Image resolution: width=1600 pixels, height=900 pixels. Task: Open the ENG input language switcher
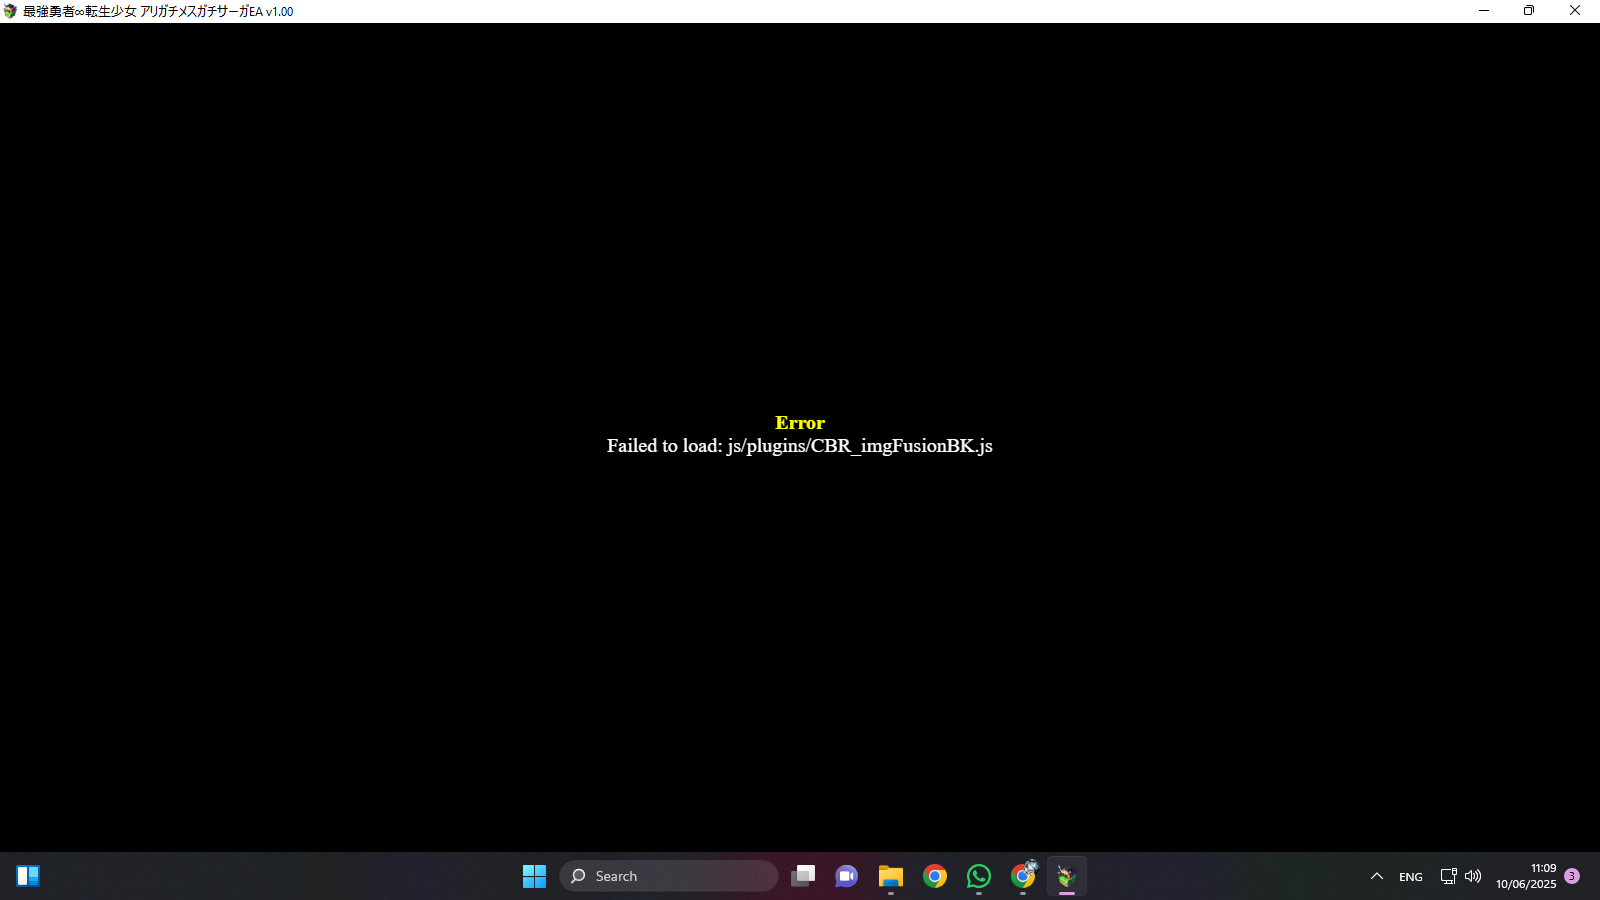click(x=1410, y=877)
